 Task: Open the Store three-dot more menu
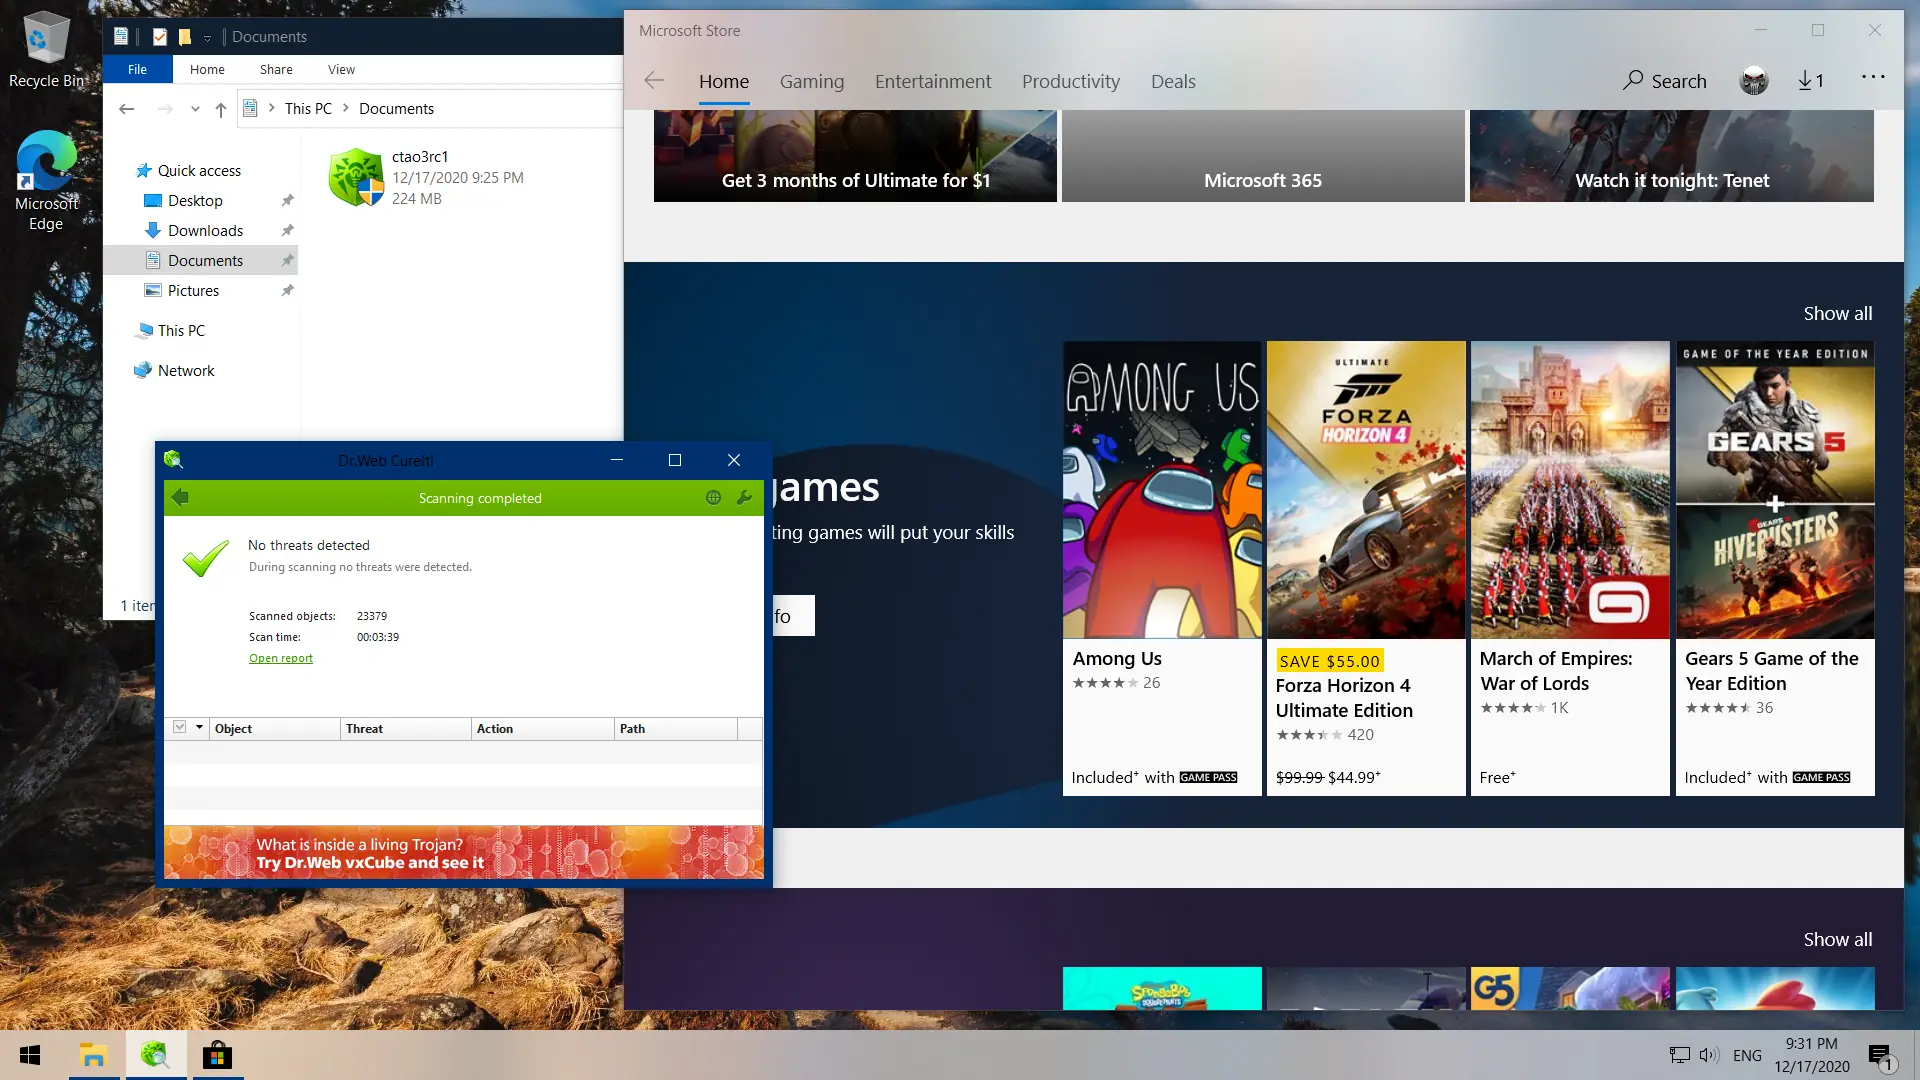coord(1873,77)
